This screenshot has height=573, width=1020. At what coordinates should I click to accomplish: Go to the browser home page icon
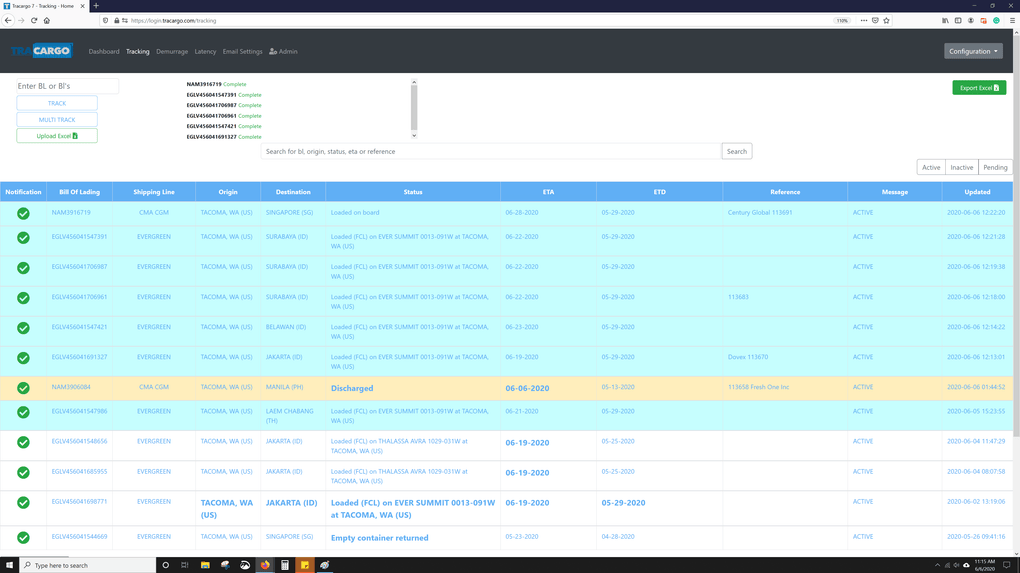tap(47, 20)
